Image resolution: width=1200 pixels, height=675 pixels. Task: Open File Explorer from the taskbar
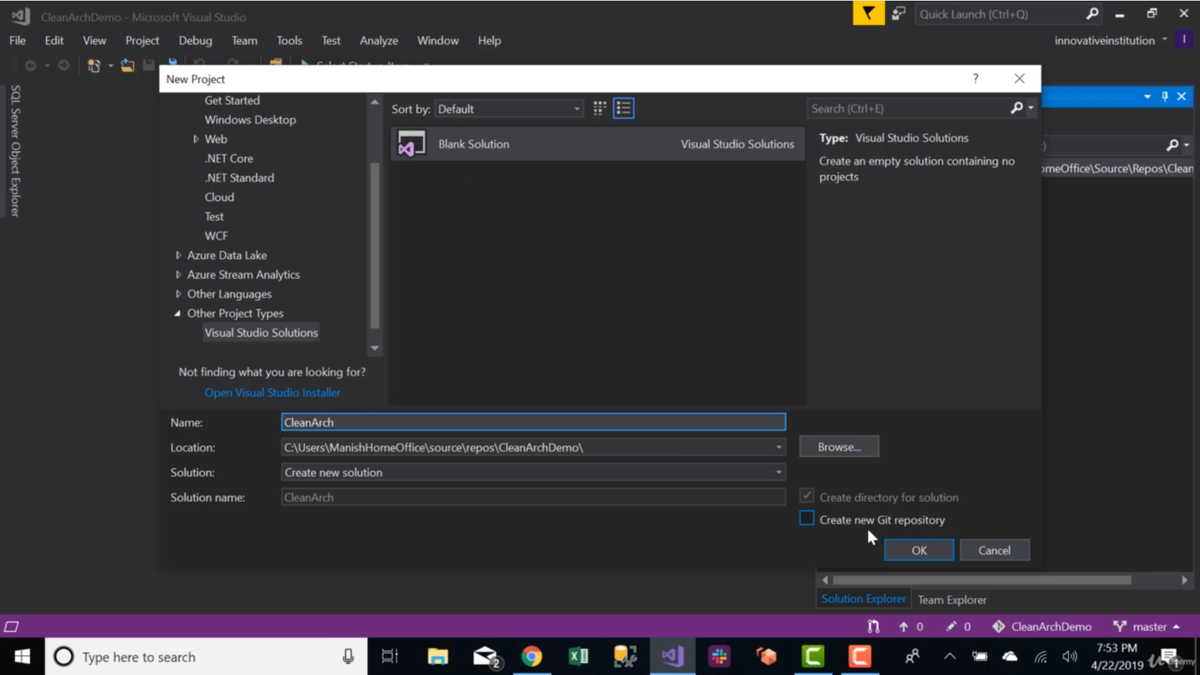[x=438, y=657]
